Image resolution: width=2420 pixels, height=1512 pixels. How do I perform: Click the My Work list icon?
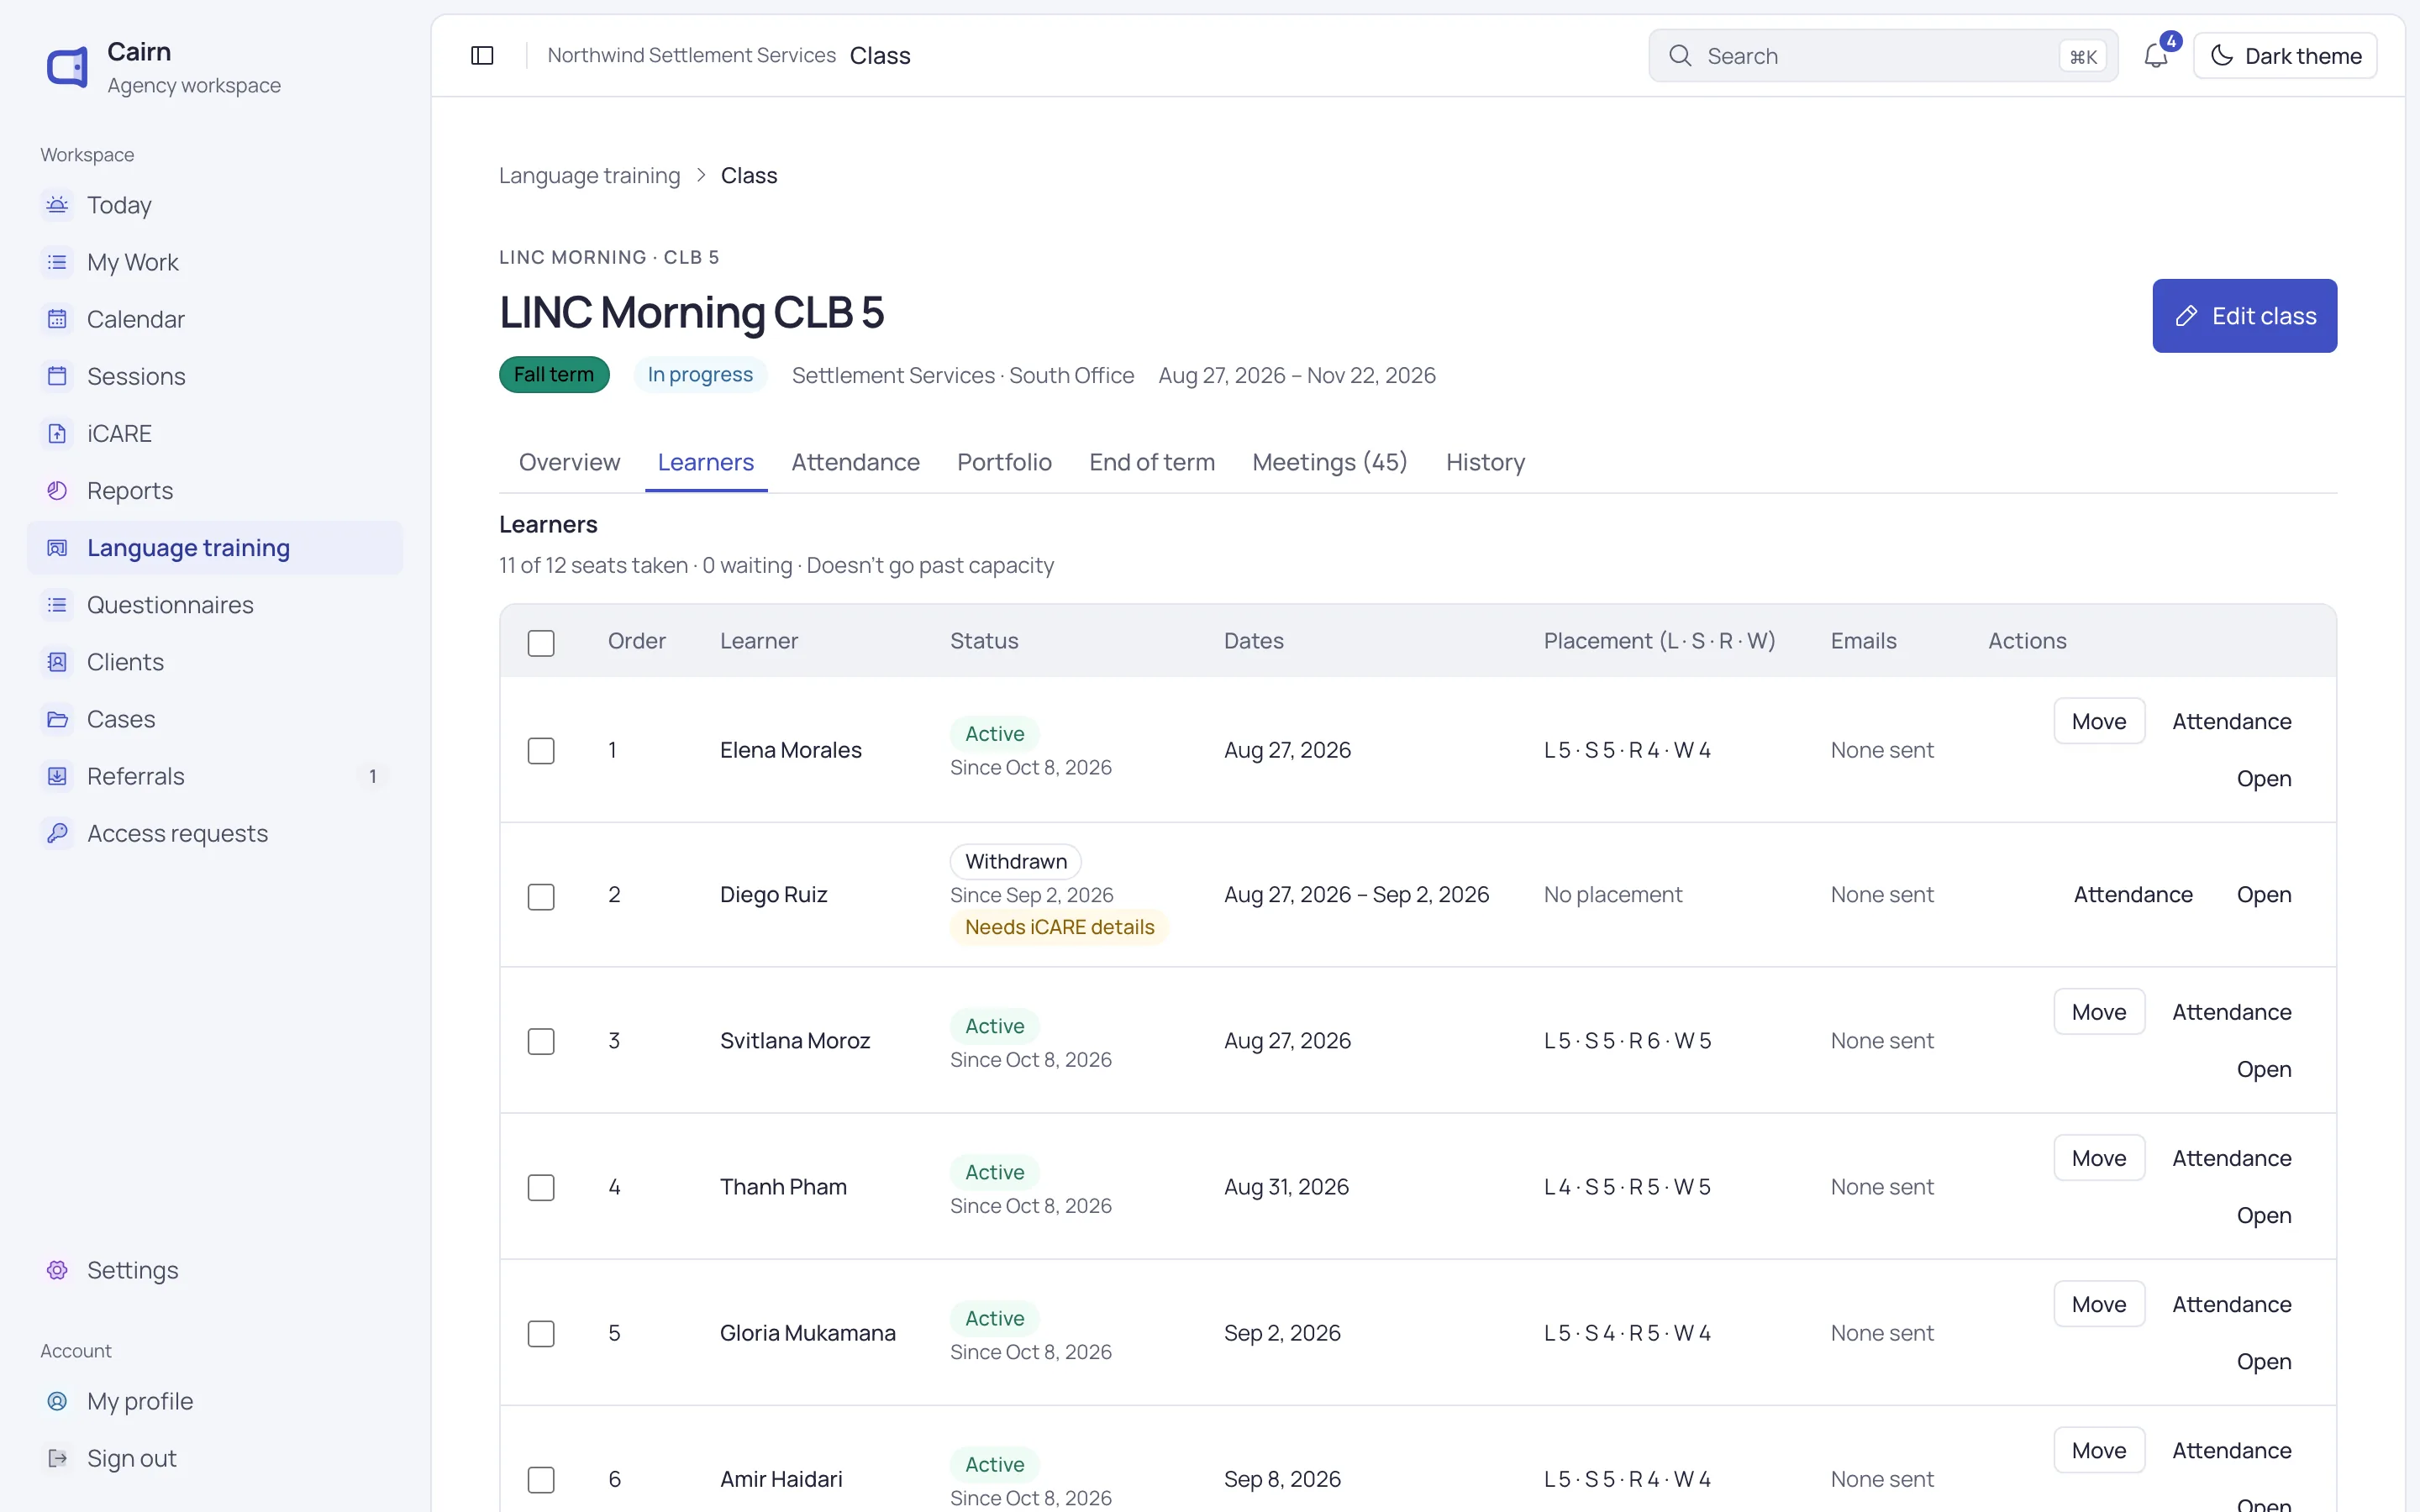[57, 262]
